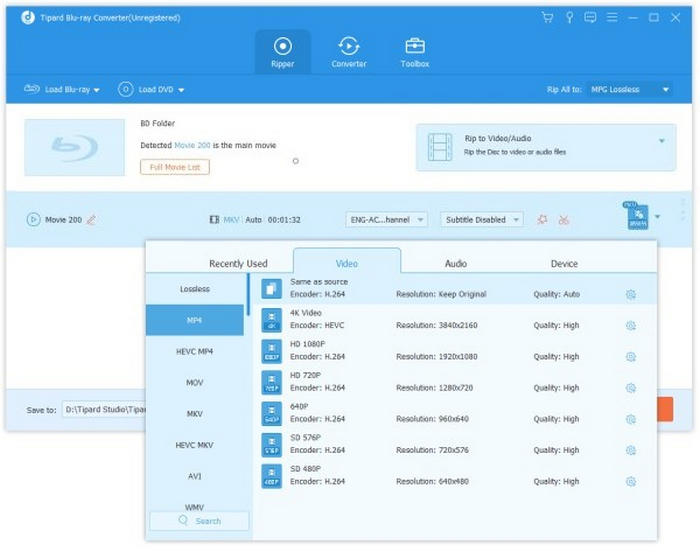This screenshot has width=700, height=552.
Task: Click the format Search field
Action: (199, 521)
